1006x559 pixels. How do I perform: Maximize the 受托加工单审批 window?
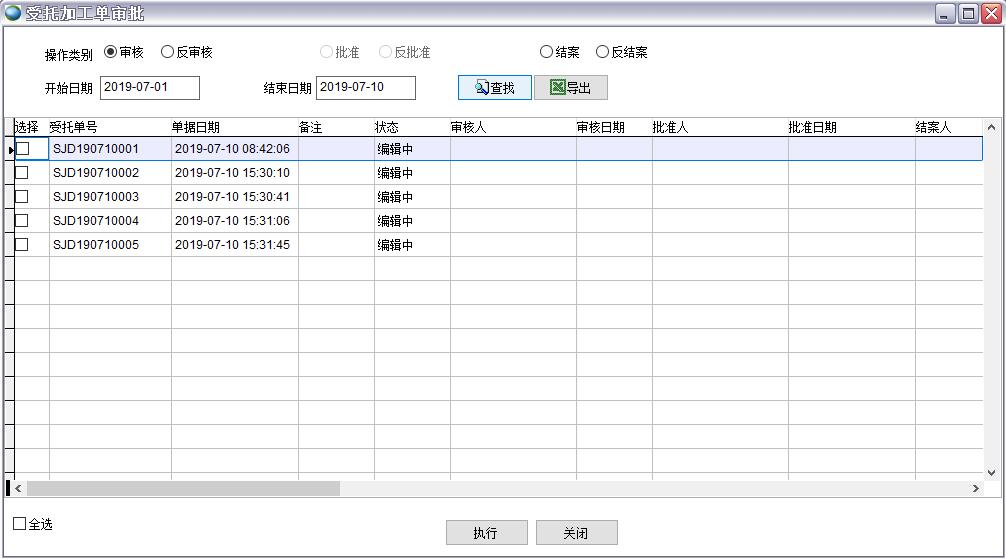click(x=968, y=13)
